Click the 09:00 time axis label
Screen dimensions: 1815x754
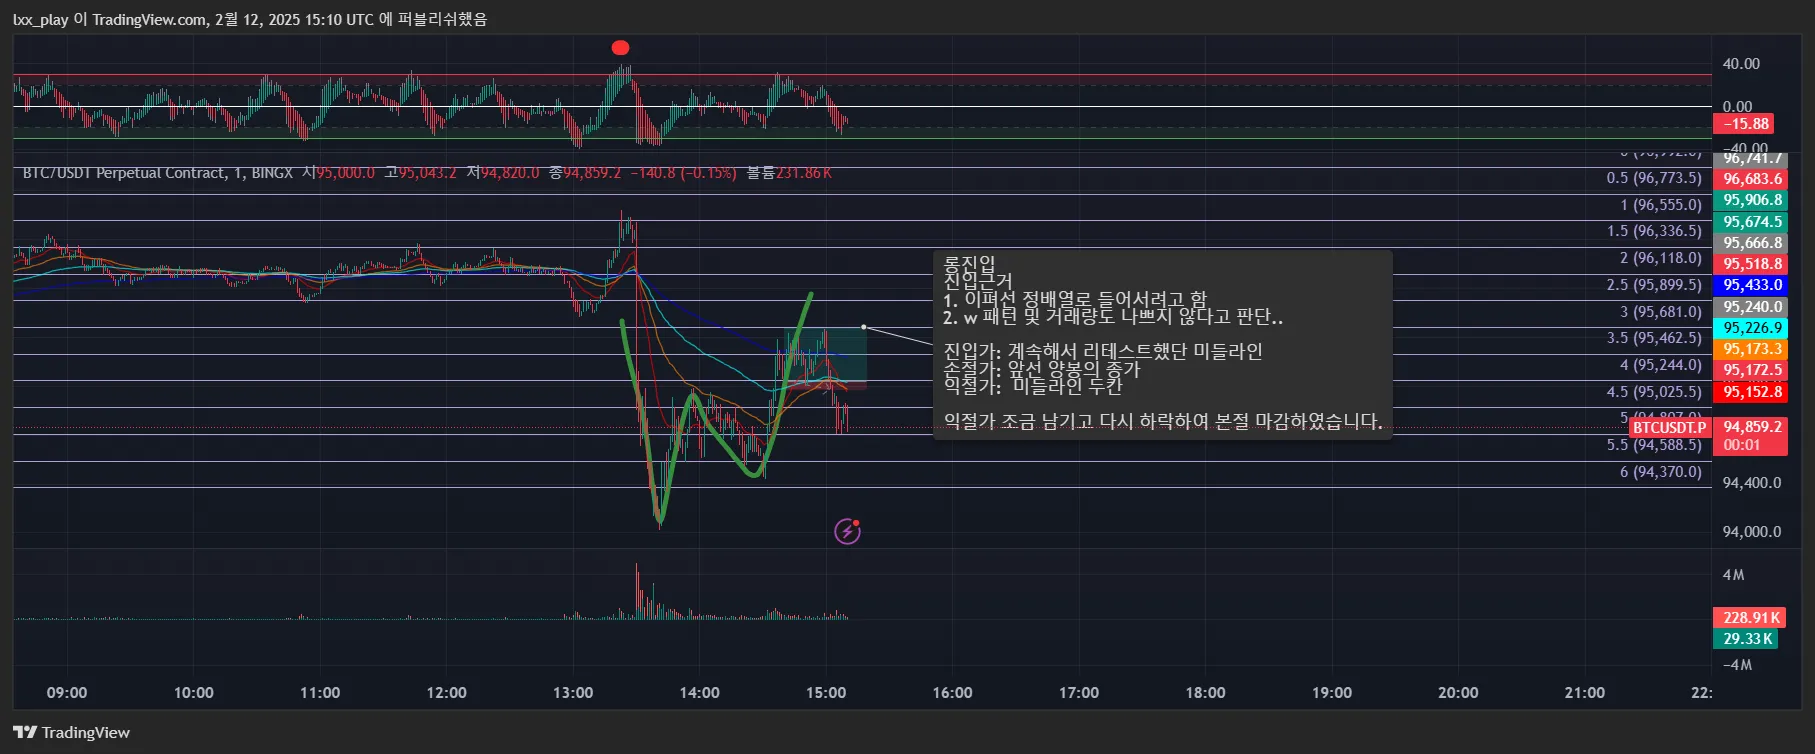point(67,693)
